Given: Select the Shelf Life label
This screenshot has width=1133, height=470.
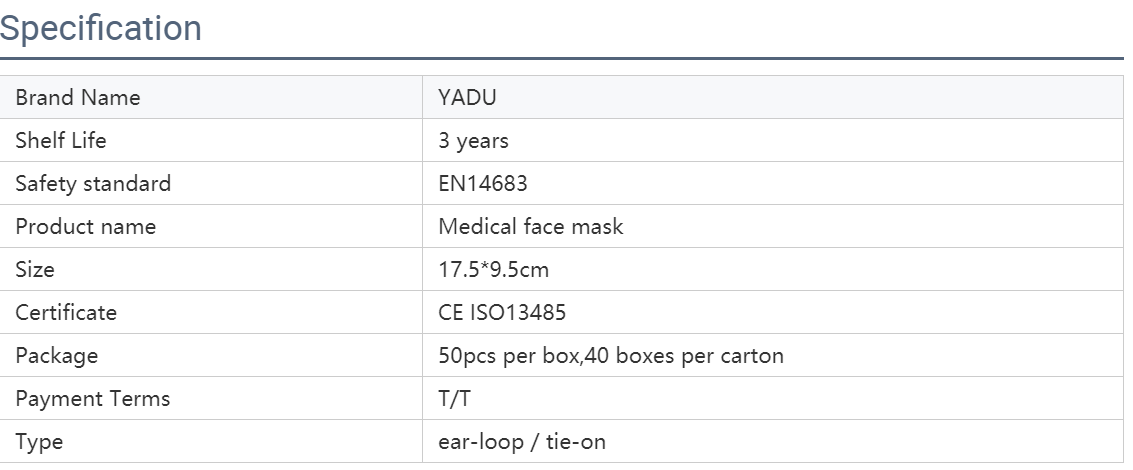Looking at the screenshot, I should point(61,140).
